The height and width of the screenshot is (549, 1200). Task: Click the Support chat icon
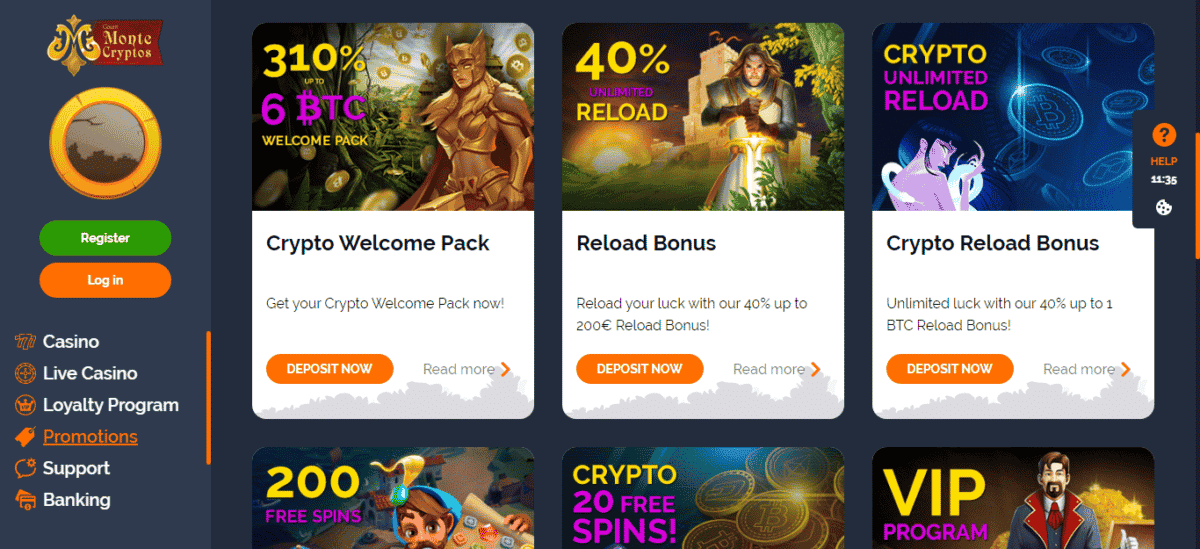pos(25,468)
